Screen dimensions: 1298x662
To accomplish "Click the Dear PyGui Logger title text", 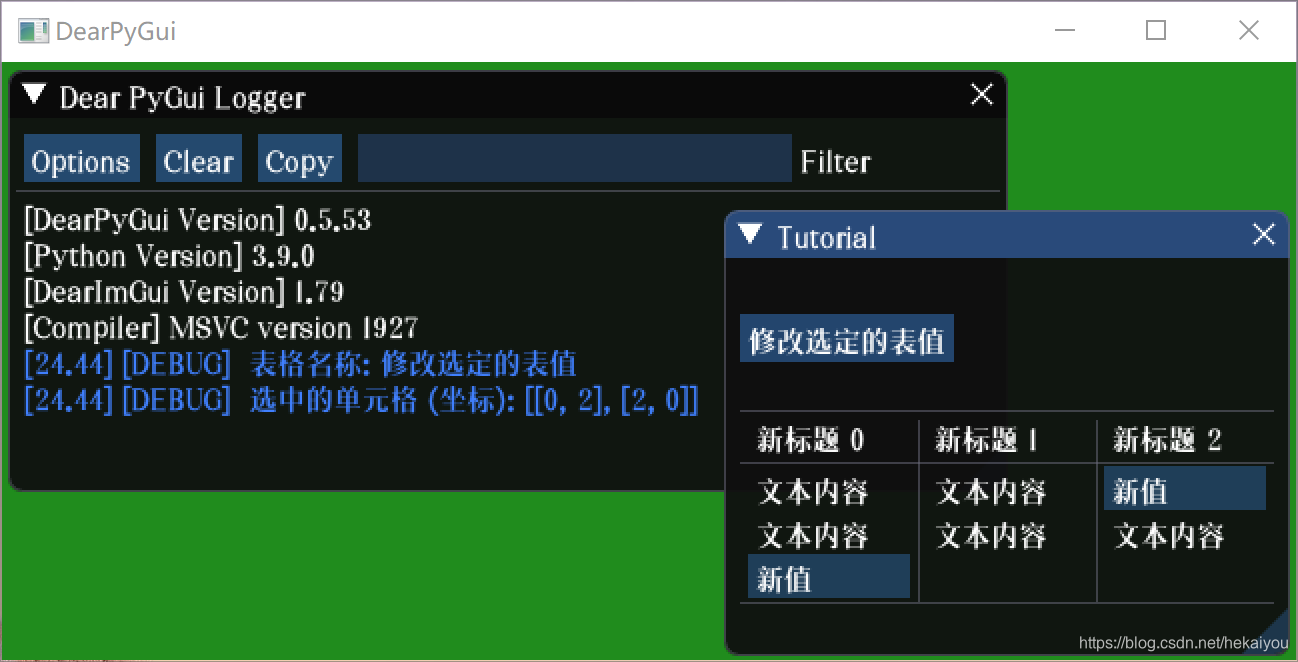I will tap(183, 97).
